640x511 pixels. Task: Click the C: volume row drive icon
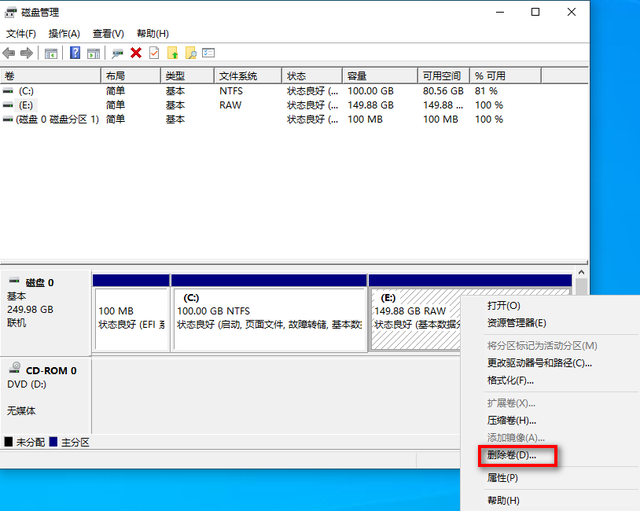[x=8, y=91]
